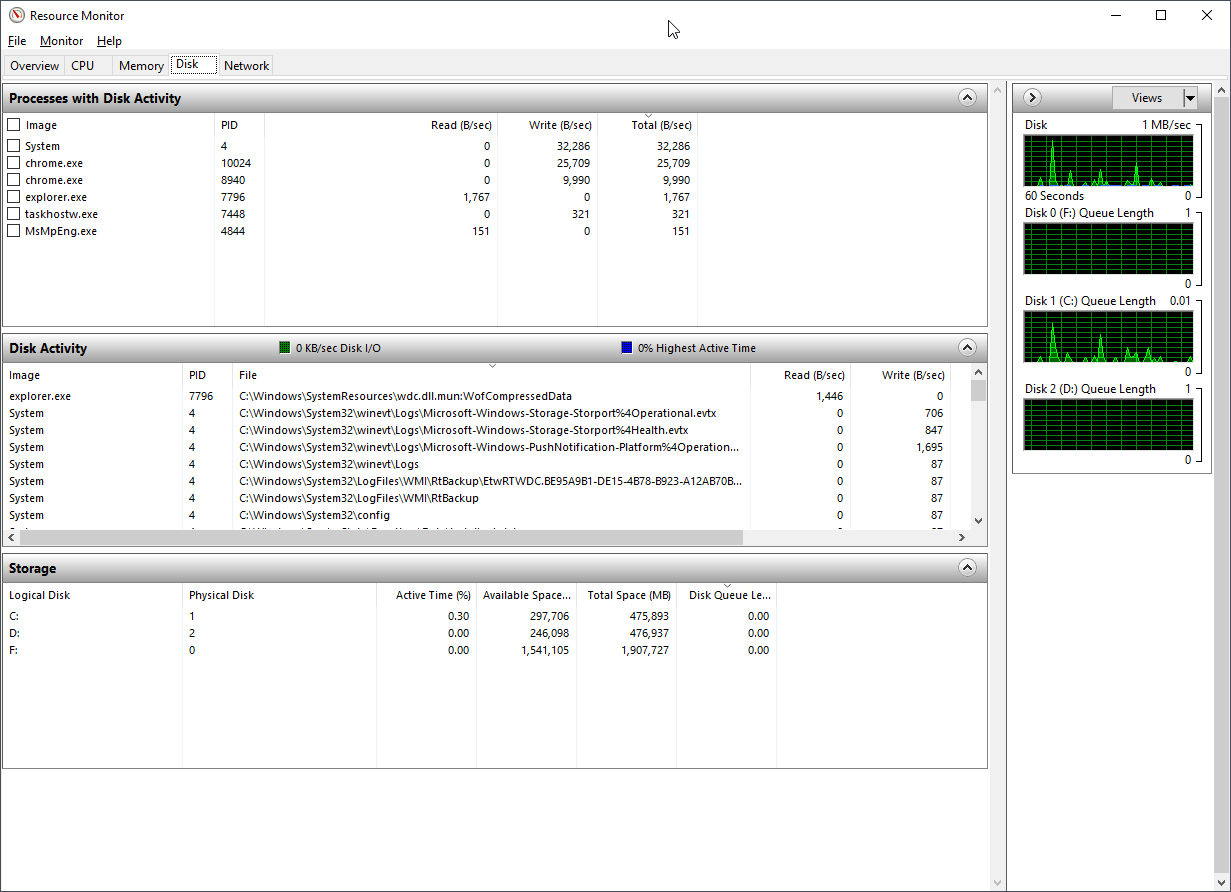Click the Disk I/O legend square
Viewport: 1231px width, 892px height.
click(x=285, y=348)
